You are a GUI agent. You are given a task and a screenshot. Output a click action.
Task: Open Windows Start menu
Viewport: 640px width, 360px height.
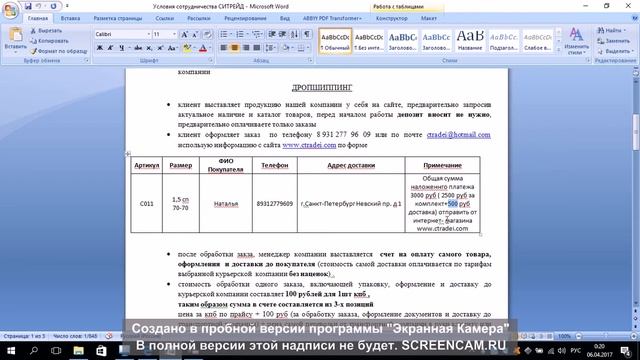tap(11, 351)
